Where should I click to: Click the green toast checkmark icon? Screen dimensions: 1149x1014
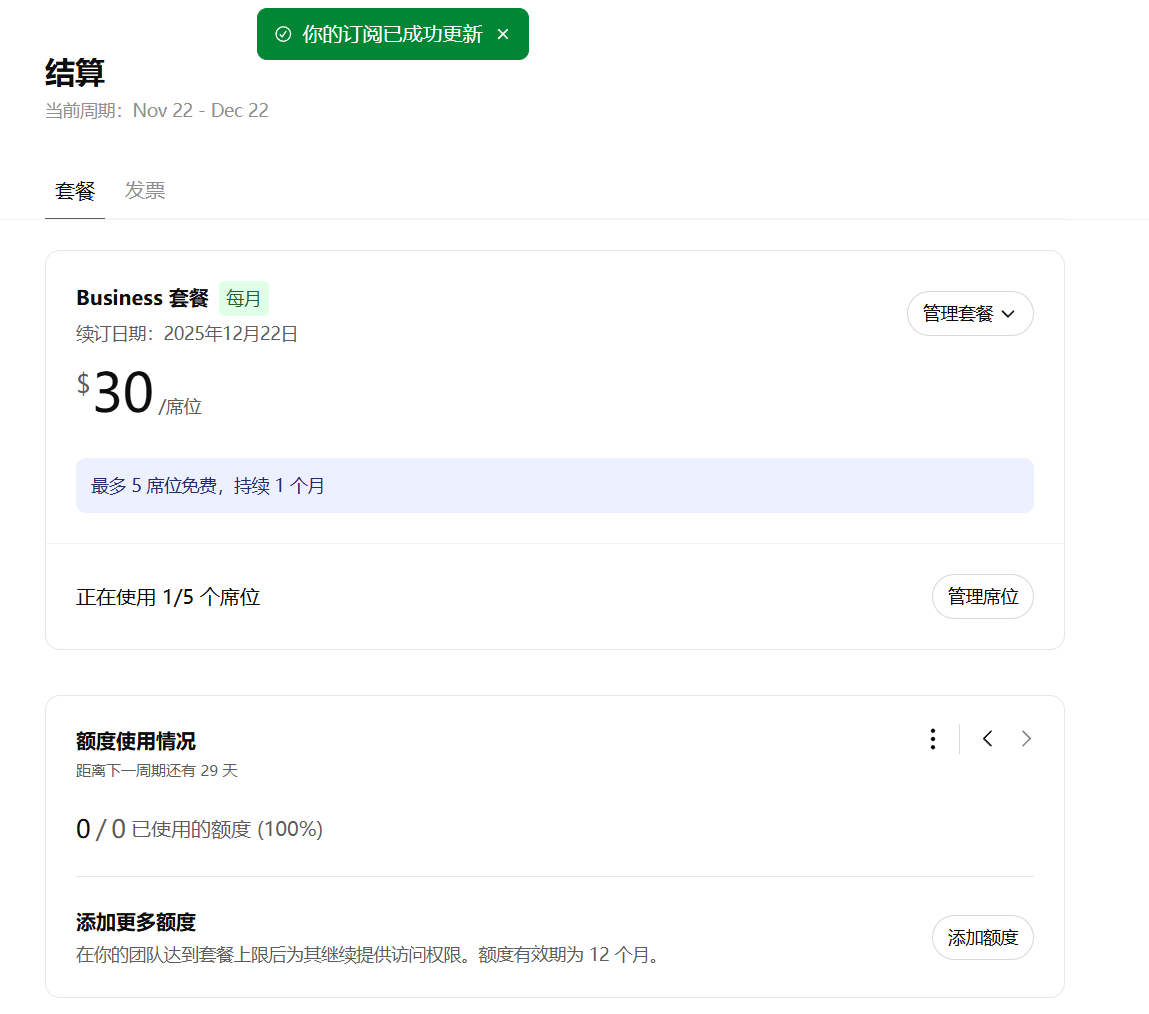coord(283,34)
